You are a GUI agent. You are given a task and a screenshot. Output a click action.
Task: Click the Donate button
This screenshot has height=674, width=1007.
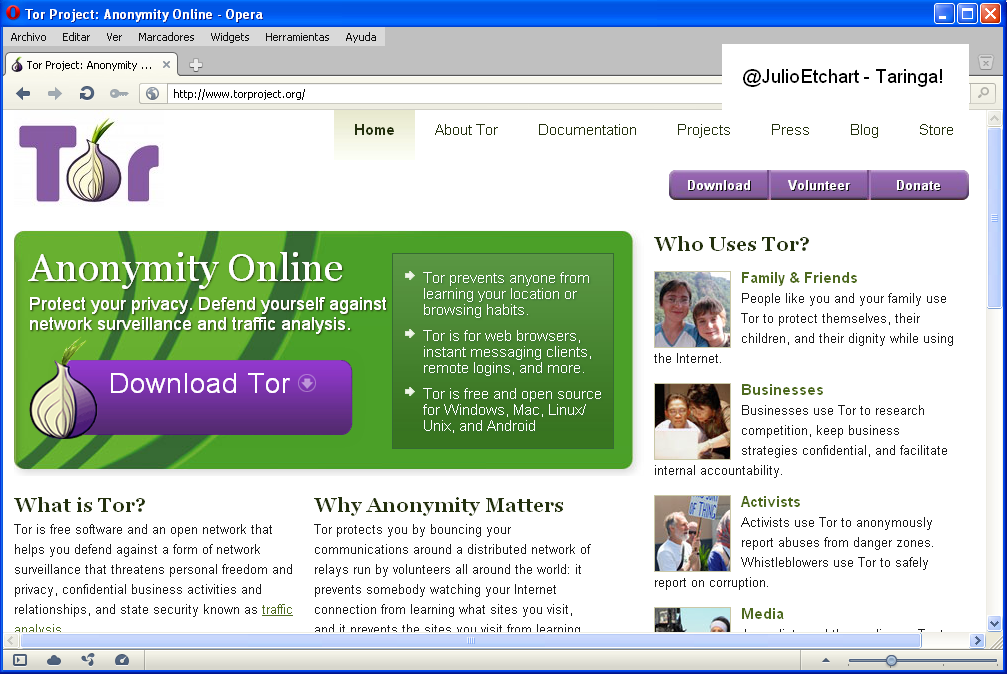point(918,185)
